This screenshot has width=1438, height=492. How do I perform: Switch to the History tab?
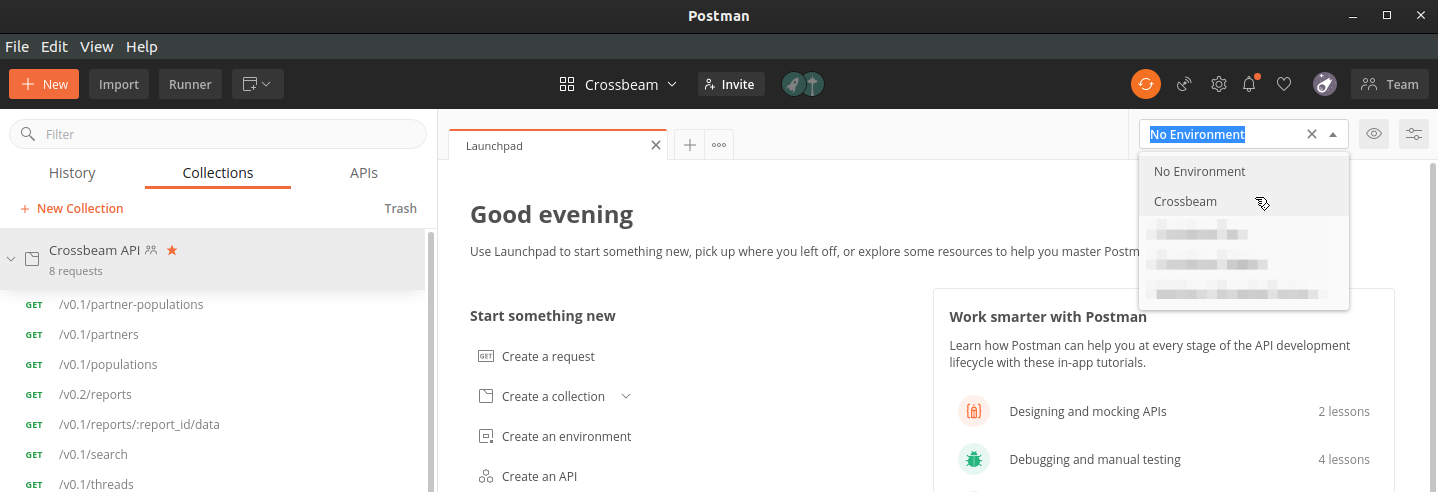[x=72, y=173]
